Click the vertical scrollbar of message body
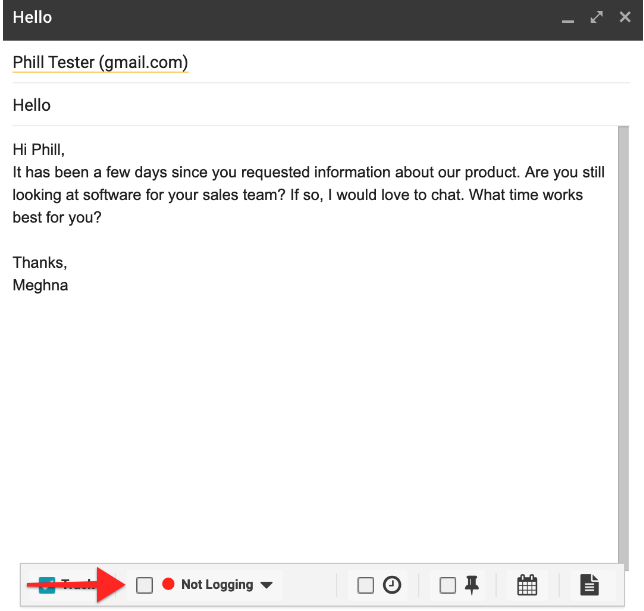This screenshot has height=611, width=644. tap(623, 347)
